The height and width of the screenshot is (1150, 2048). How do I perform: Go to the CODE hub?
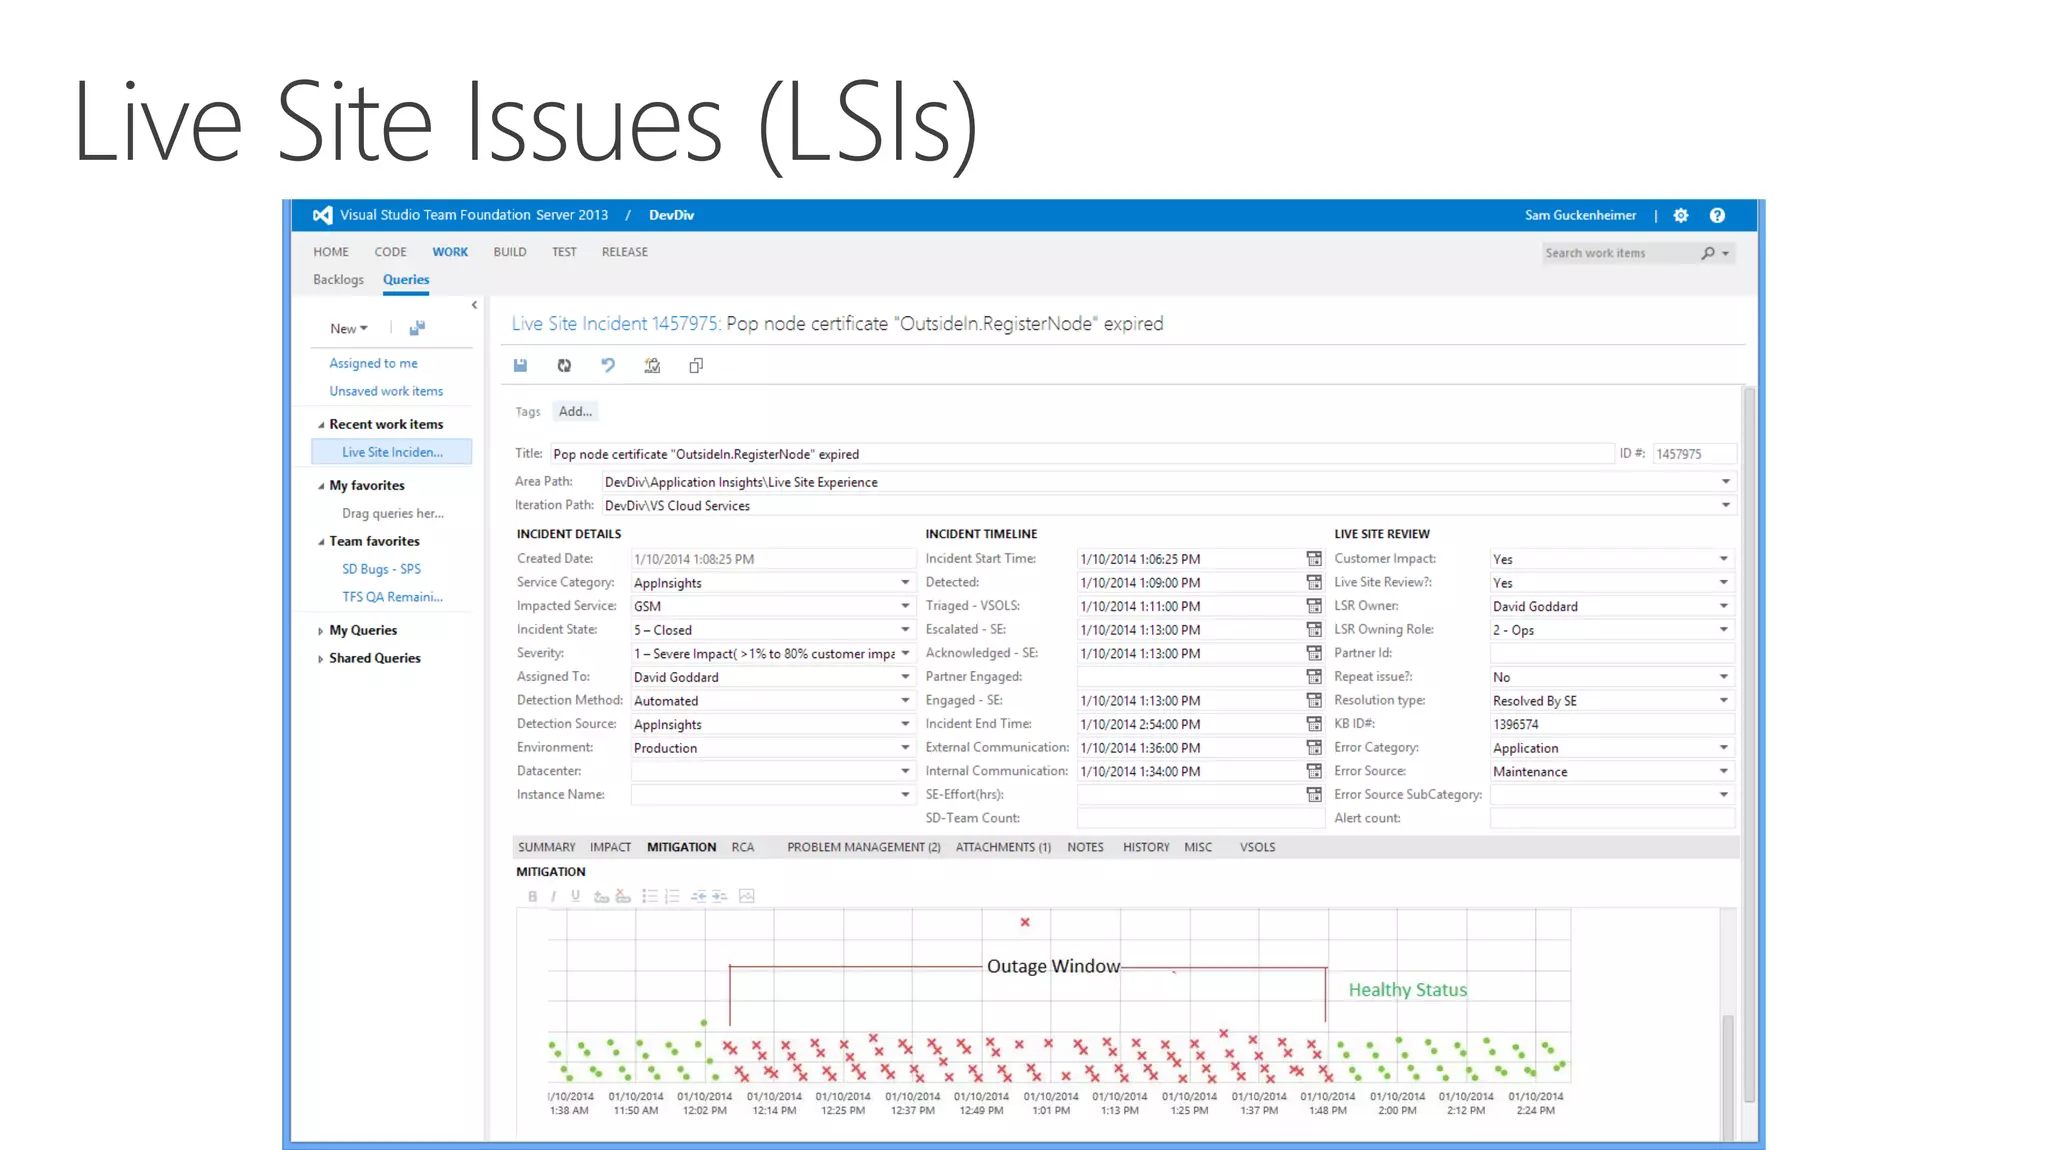pyautogui.click(x=390, y=252)
